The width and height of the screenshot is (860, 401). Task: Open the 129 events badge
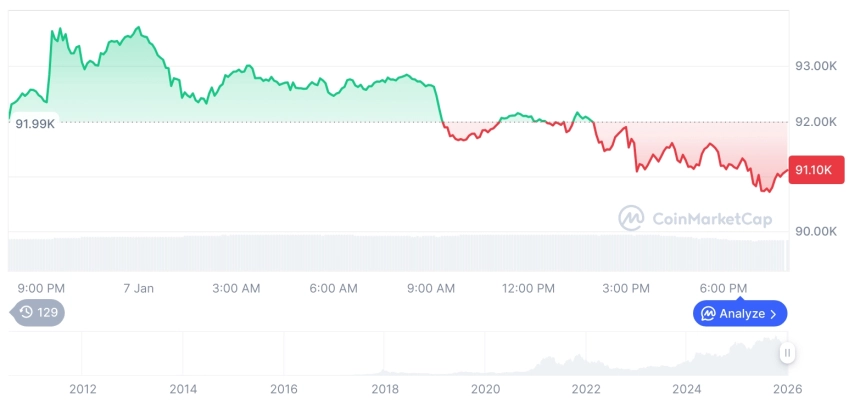[38, 312]
